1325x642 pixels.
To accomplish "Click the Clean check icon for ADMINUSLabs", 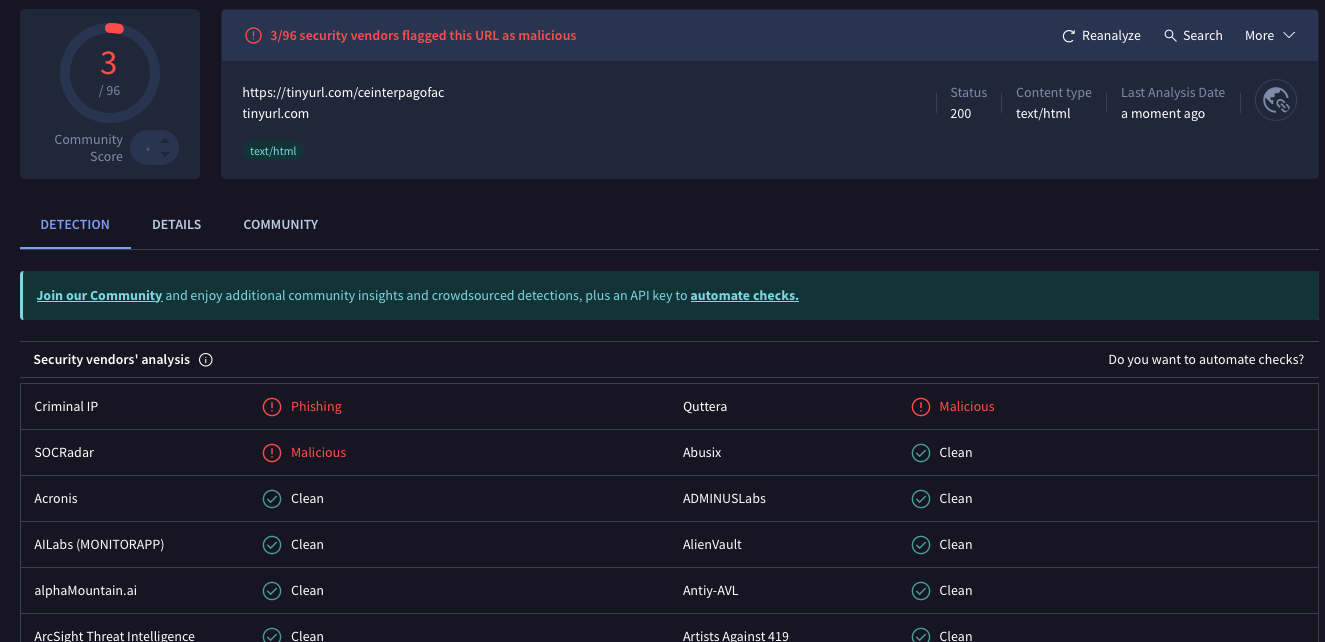I will [921, 499].
